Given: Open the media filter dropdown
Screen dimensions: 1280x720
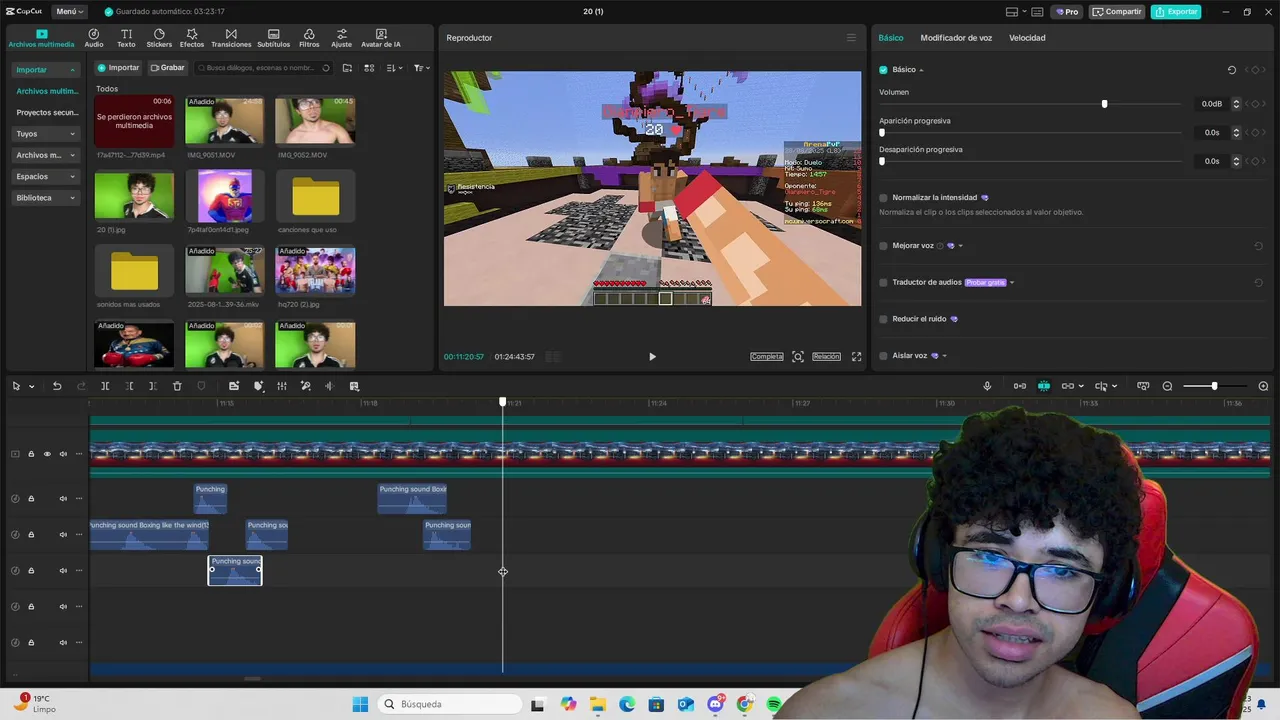Looking at the screenshot, I should coord(422,68).
